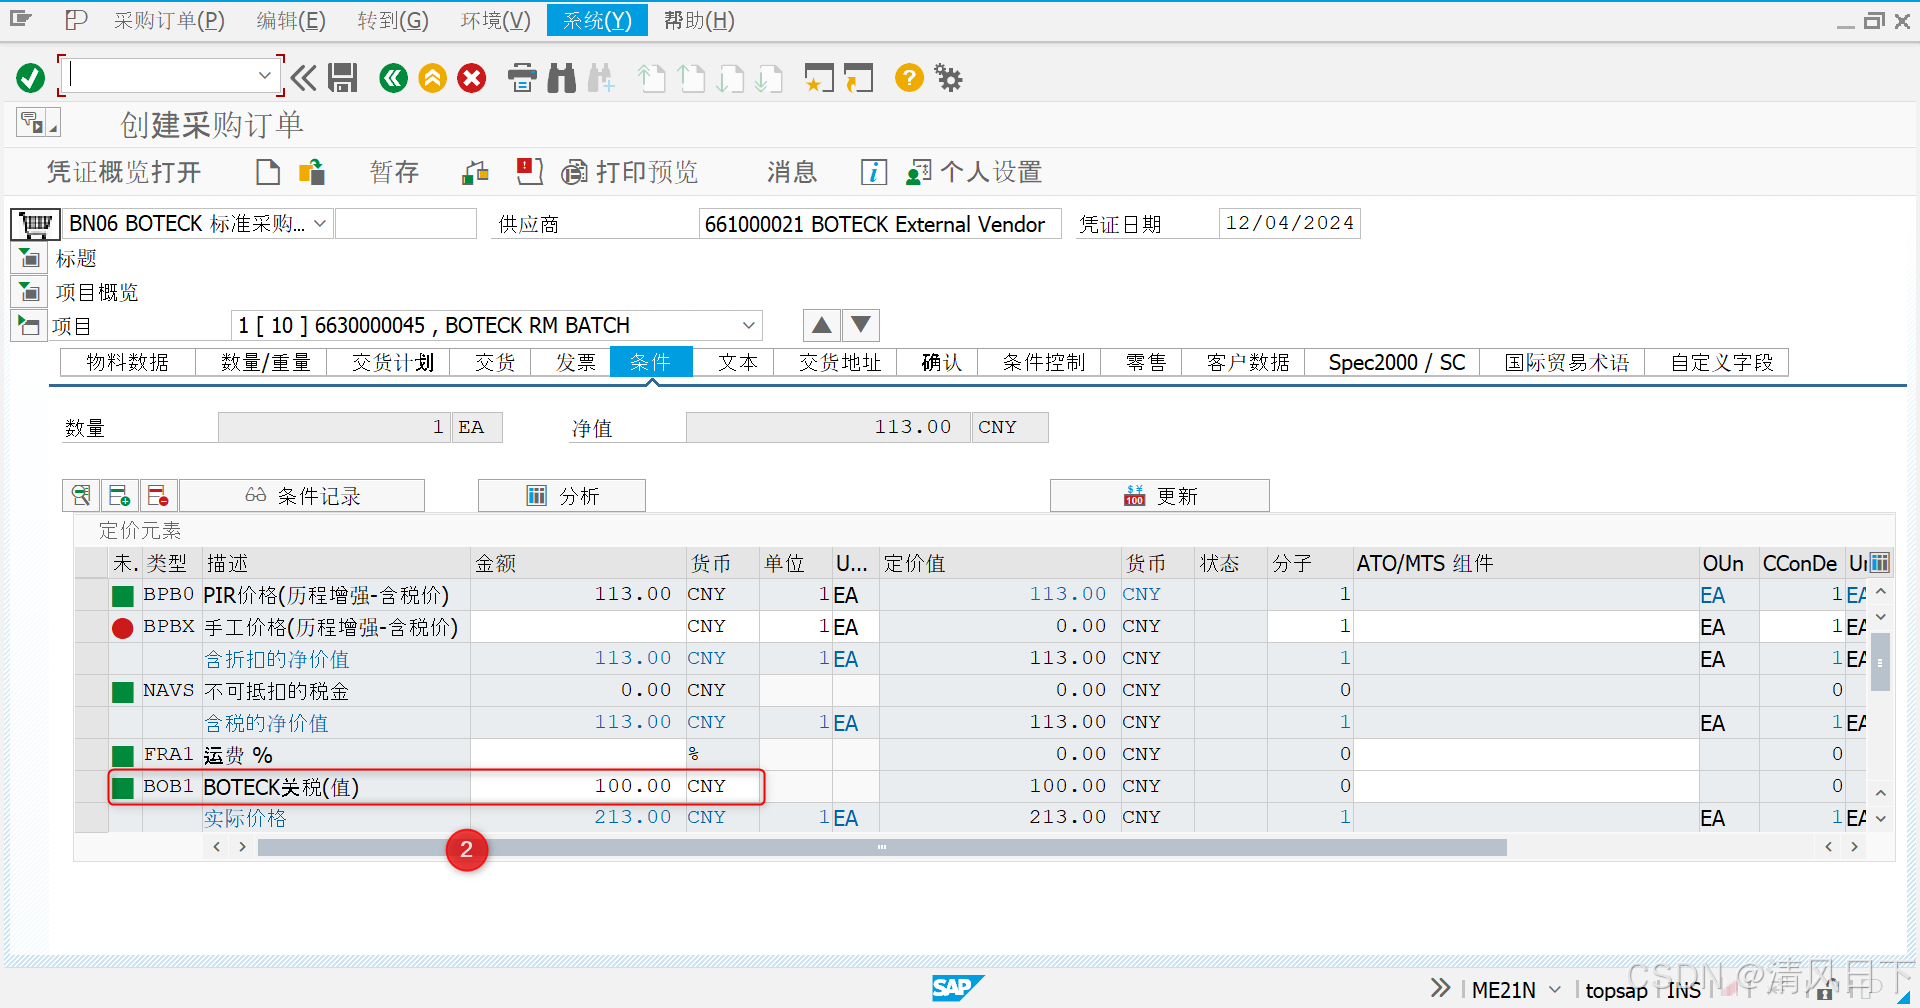Click the 凭证概览打开 button
This screenshot has width=1920, height=1008.
(x=124, y=172)
